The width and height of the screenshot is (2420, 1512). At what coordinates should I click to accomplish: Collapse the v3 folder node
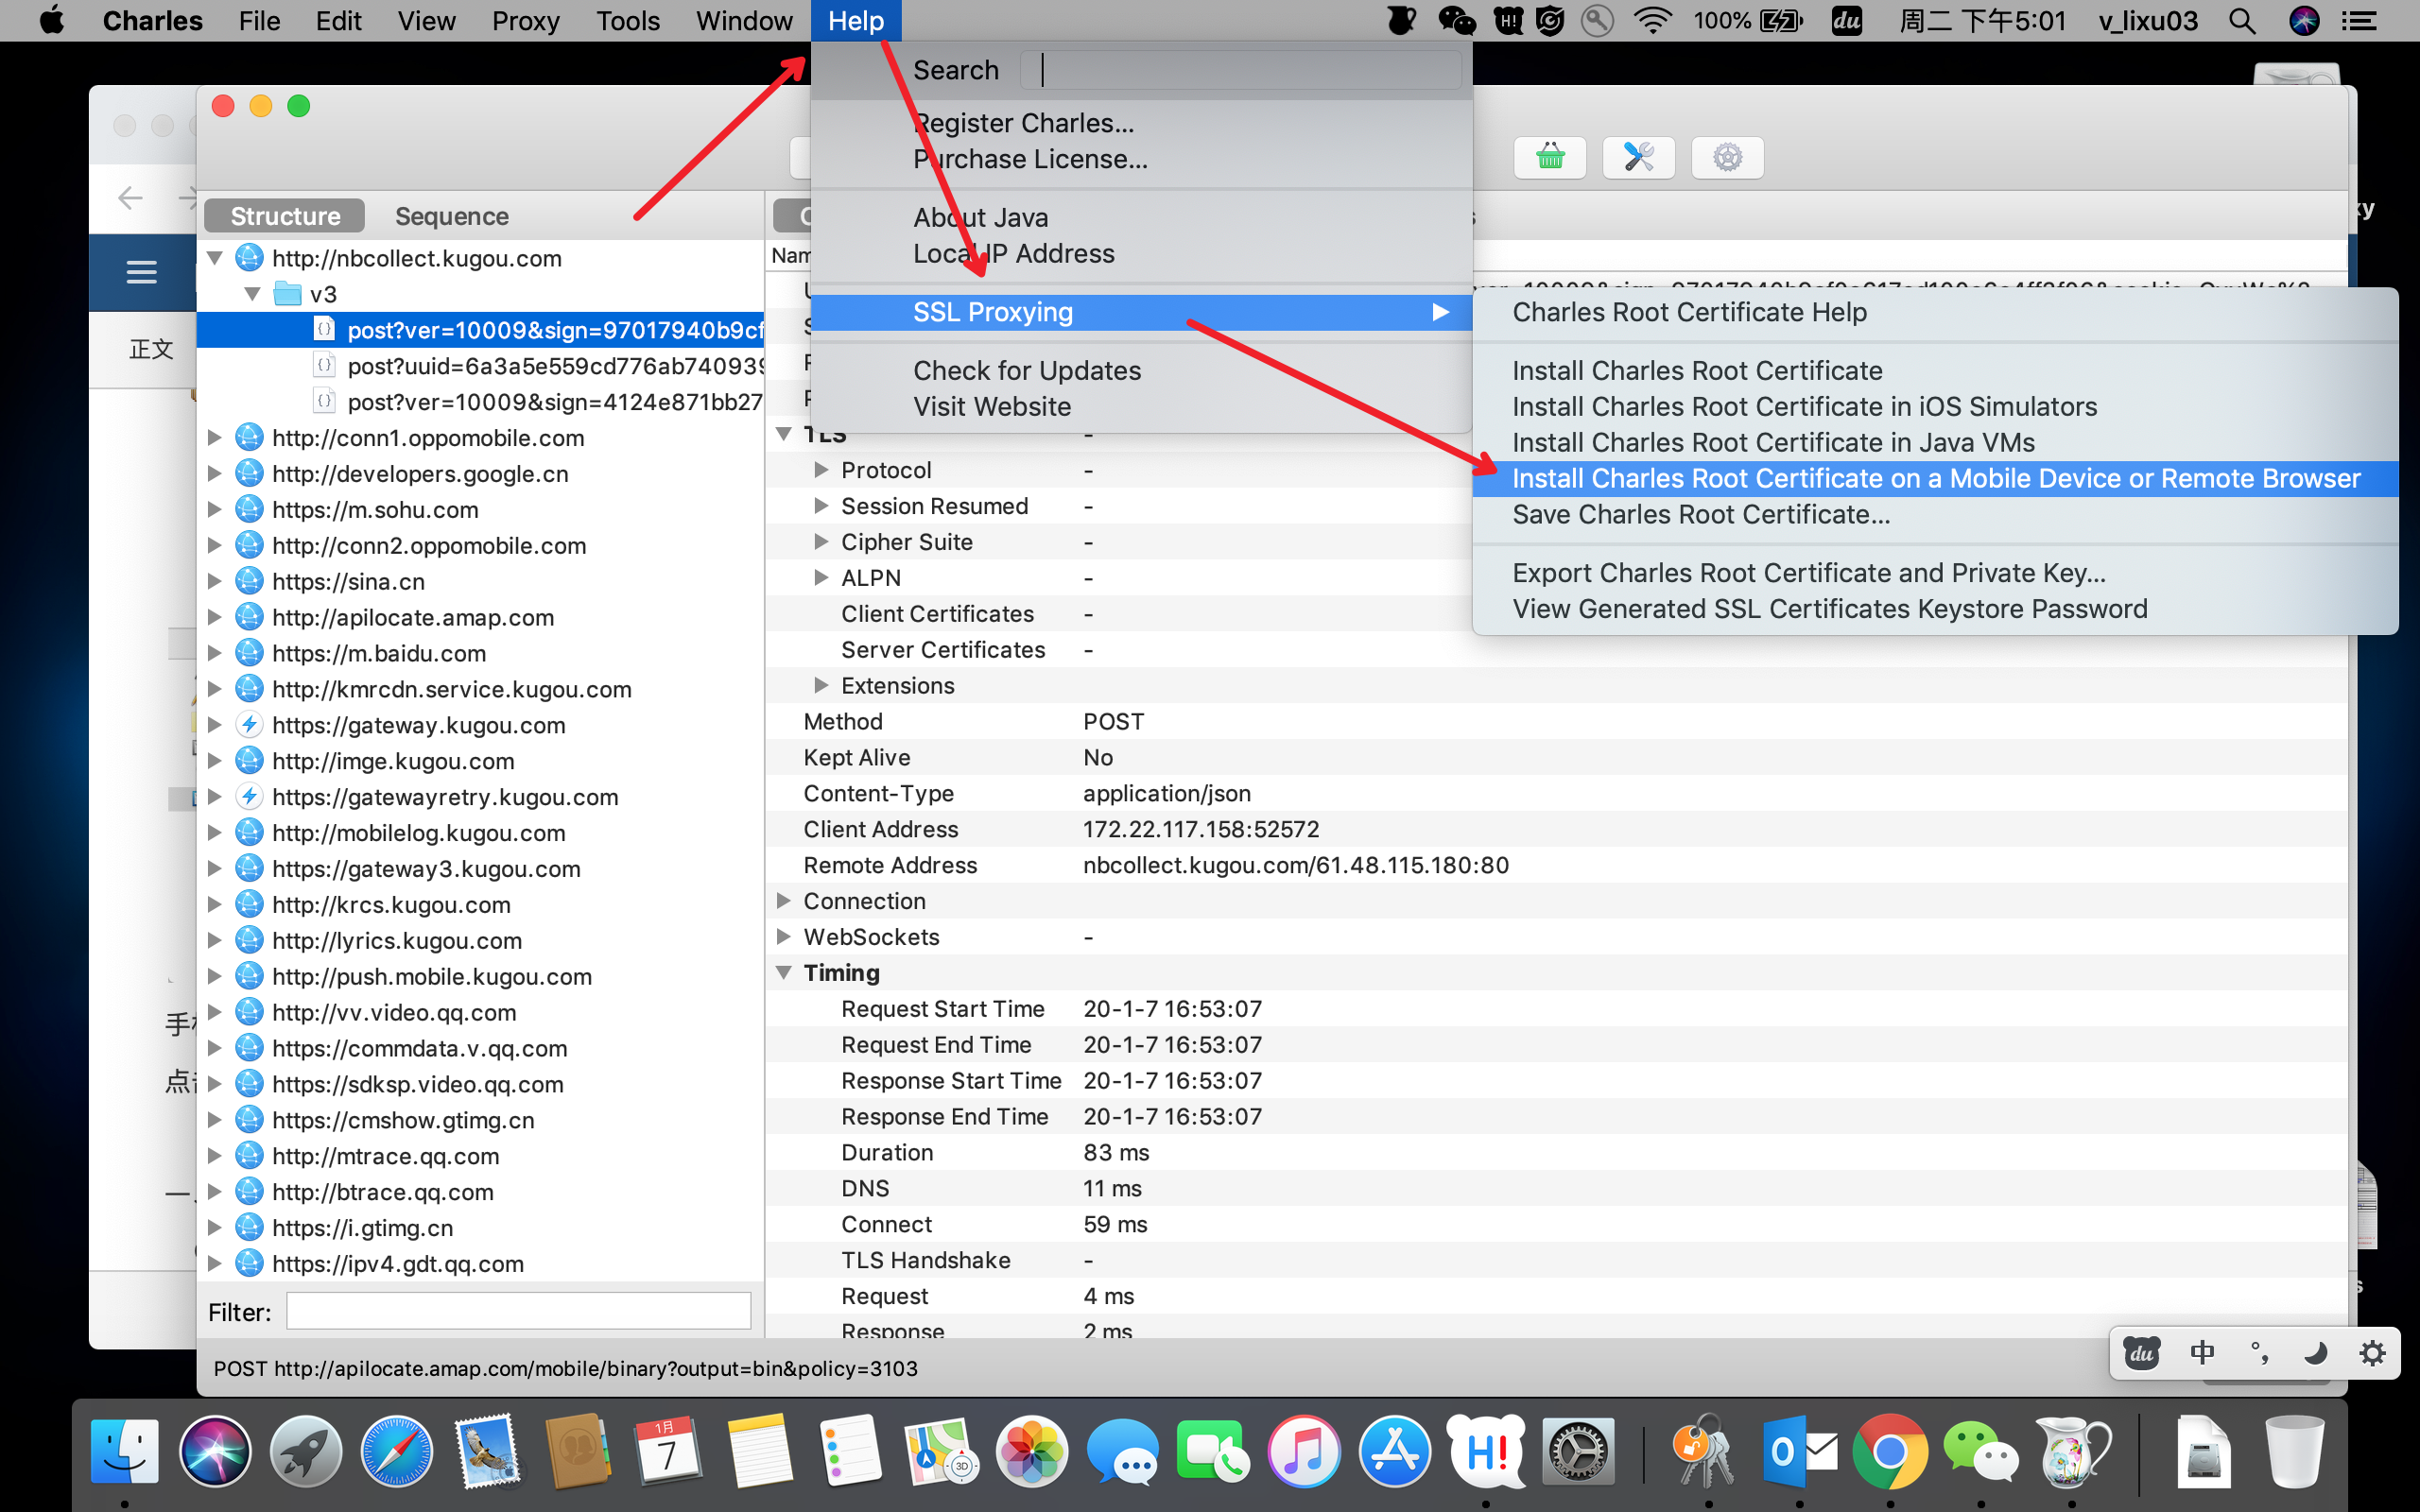[252, 294]
